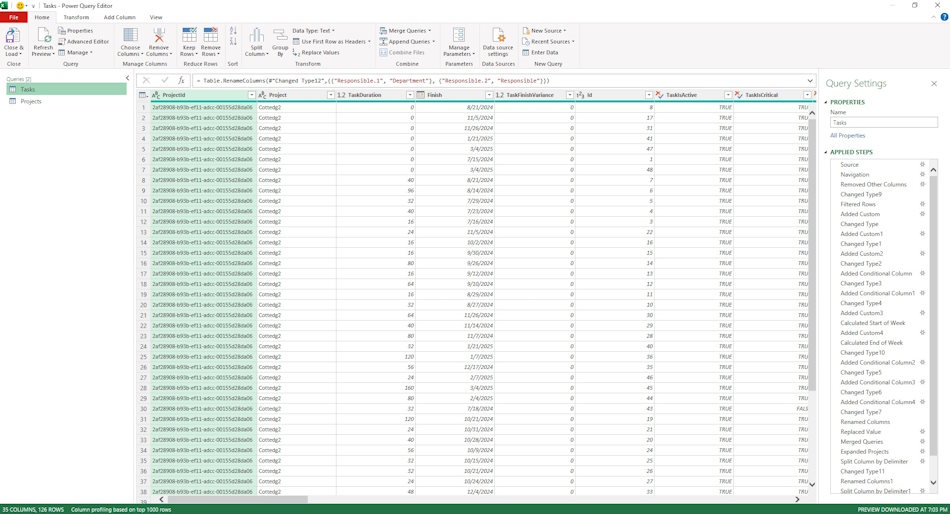Click the table corner menu icon
The height and width of the screenshot is (514, 950).
pos(143,95)
